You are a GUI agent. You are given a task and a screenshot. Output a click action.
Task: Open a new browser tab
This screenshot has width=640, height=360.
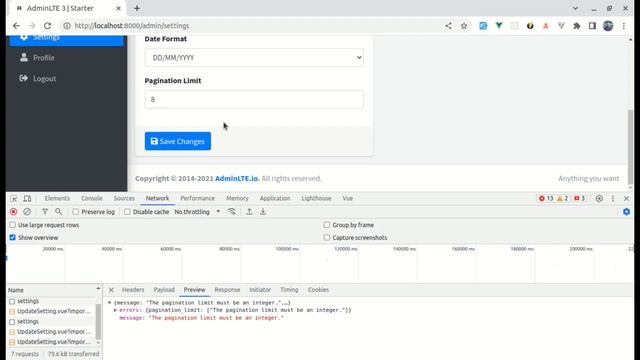point(137,8)
